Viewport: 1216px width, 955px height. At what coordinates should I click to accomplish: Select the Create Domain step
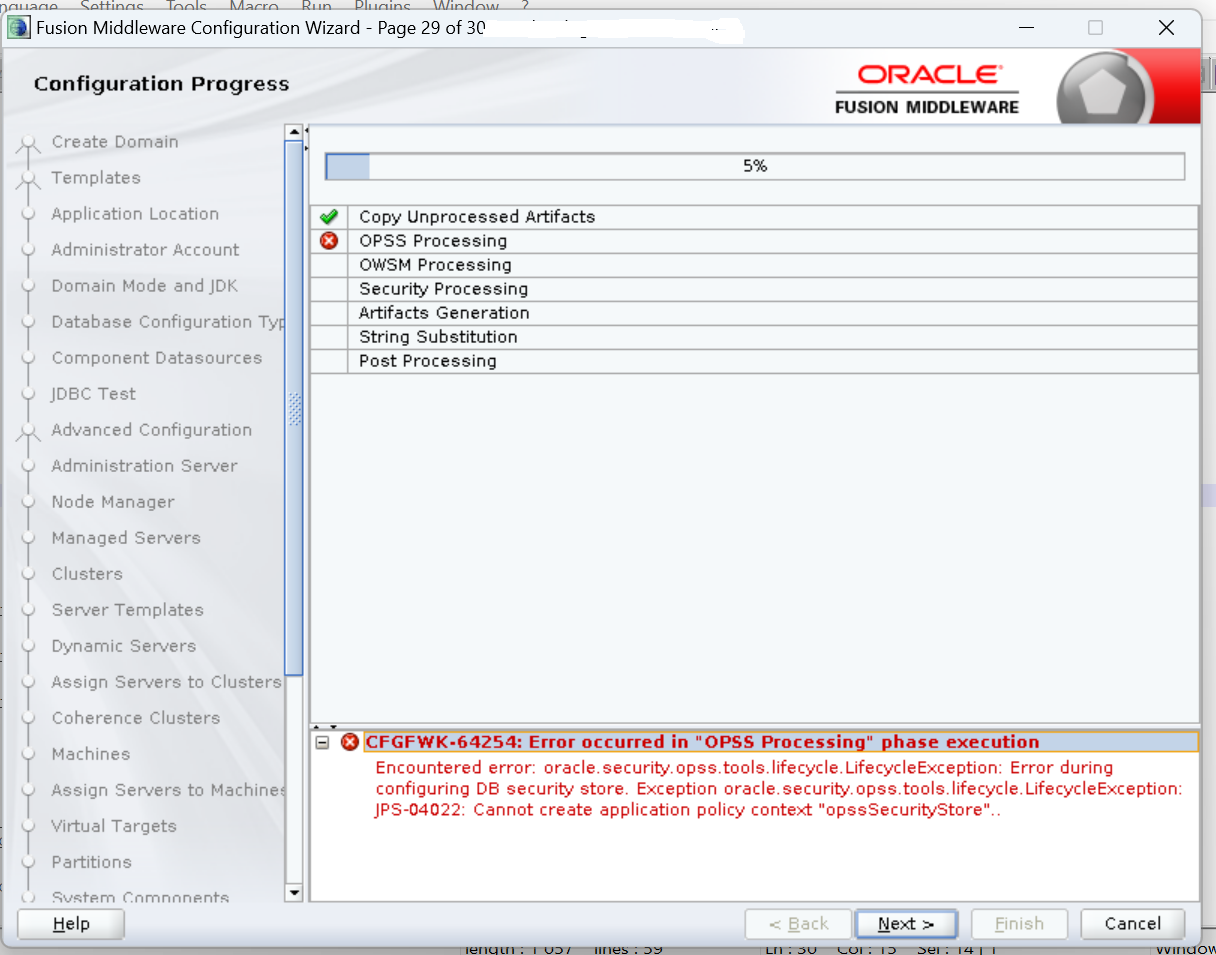pos(115,142)
